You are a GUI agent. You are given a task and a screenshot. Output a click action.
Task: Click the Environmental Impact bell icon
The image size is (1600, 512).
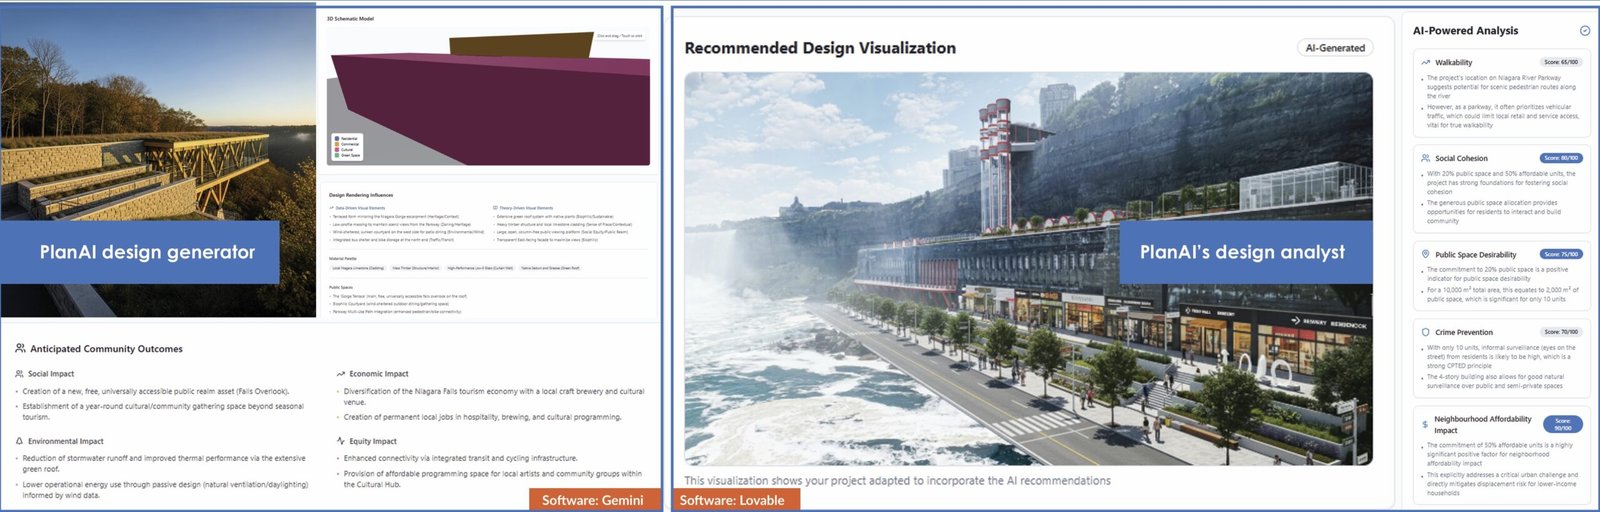(19, 441)
